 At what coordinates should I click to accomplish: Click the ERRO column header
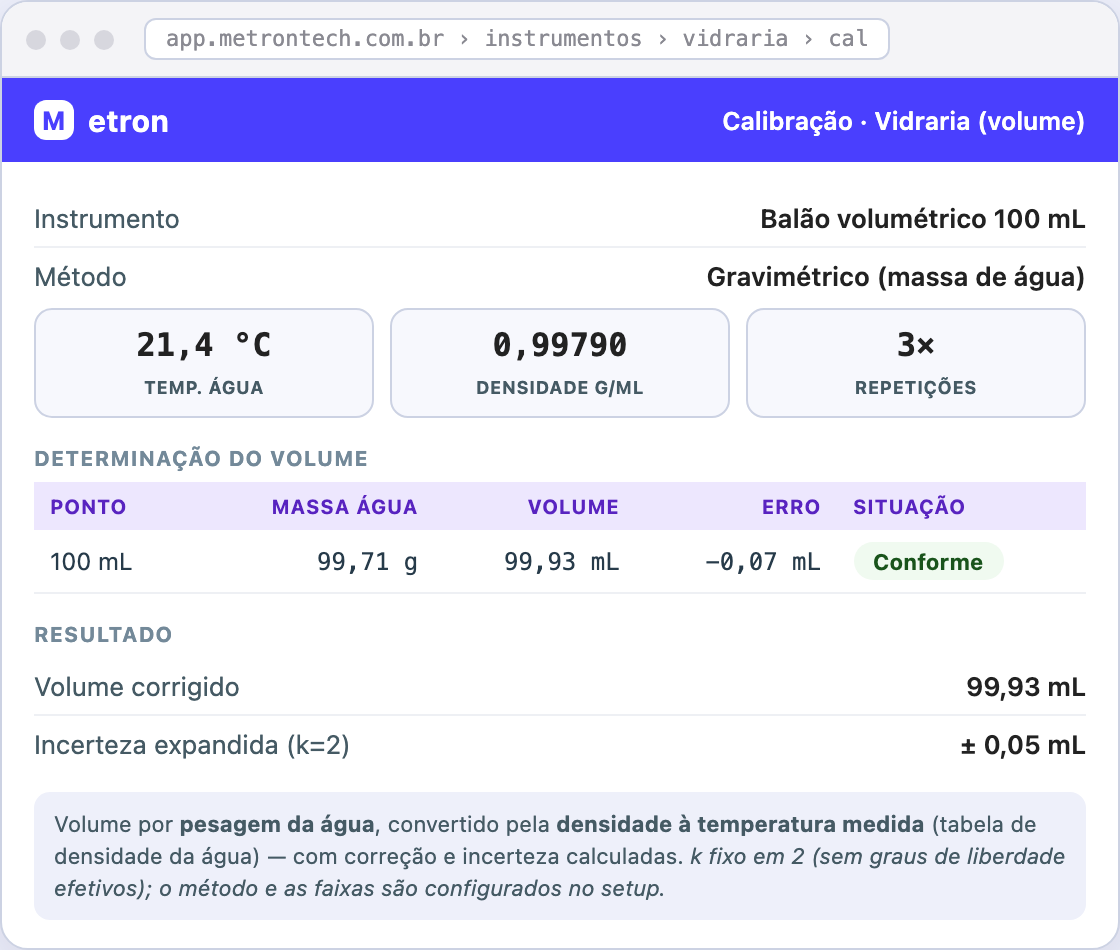[x=791, y=507]
